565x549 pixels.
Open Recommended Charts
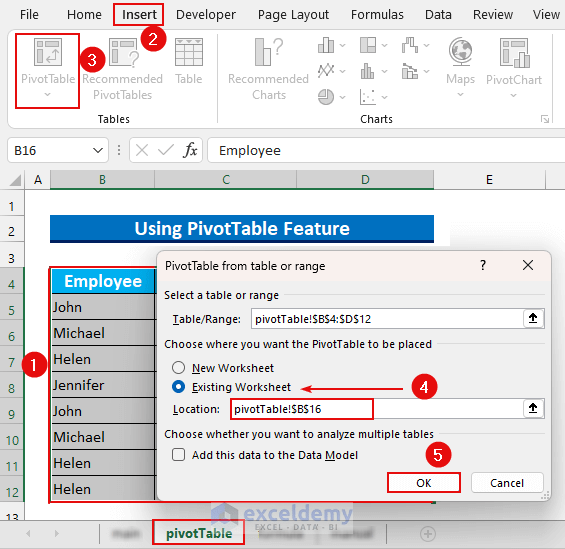click(x=268, y=69)
